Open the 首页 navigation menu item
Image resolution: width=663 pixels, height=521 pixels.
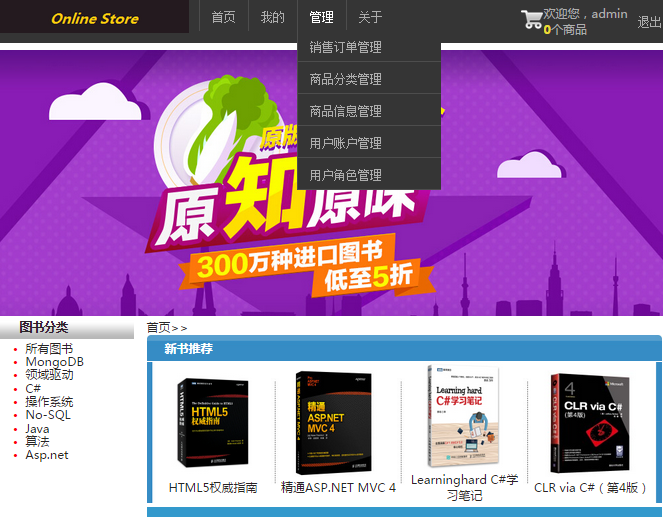coord(223,17)
